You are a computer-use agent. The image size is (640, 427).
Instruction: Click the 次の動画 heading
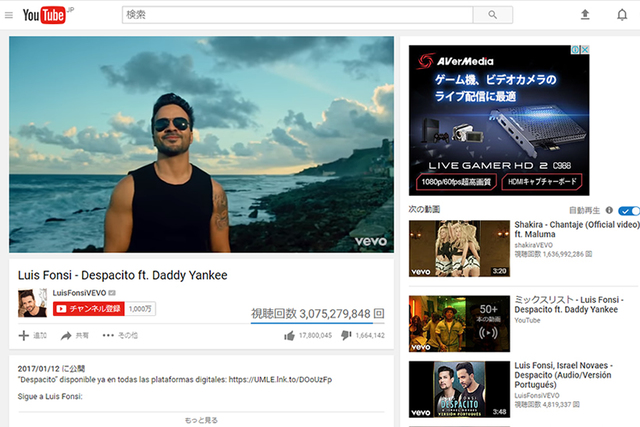424,209
